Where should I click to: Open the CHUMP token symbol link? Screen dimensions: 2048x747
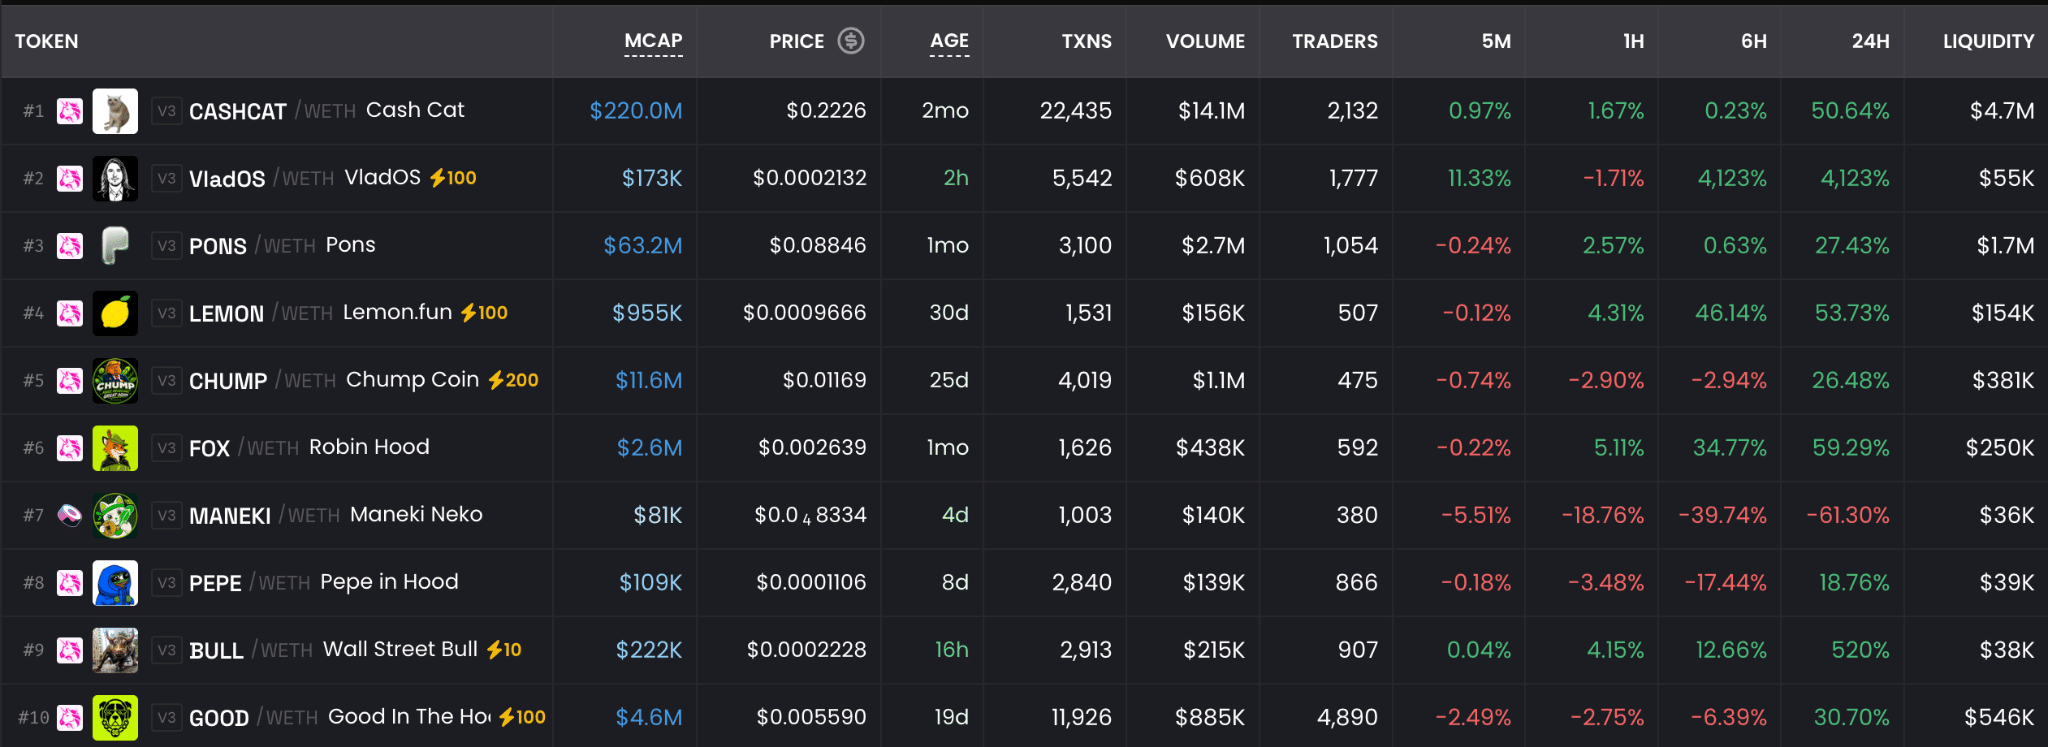point(228,381)
